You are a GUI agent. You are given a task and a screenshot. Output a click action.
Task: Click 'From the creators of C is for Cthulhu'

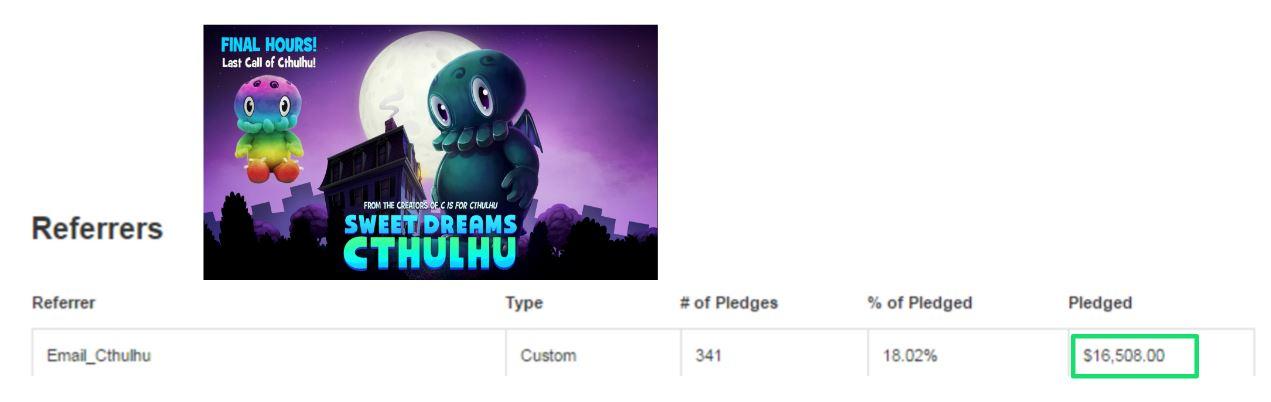(431, 206)
